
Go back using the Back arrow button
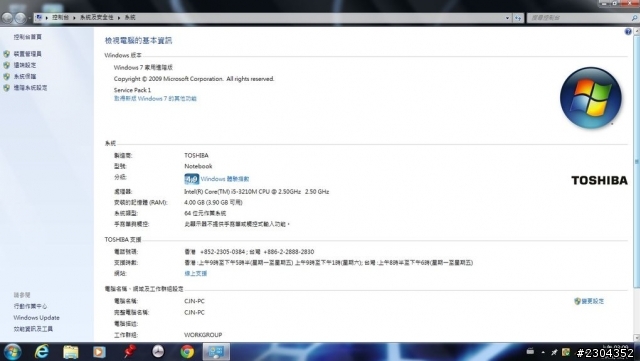pyautogui.click(x=8, y=18)
